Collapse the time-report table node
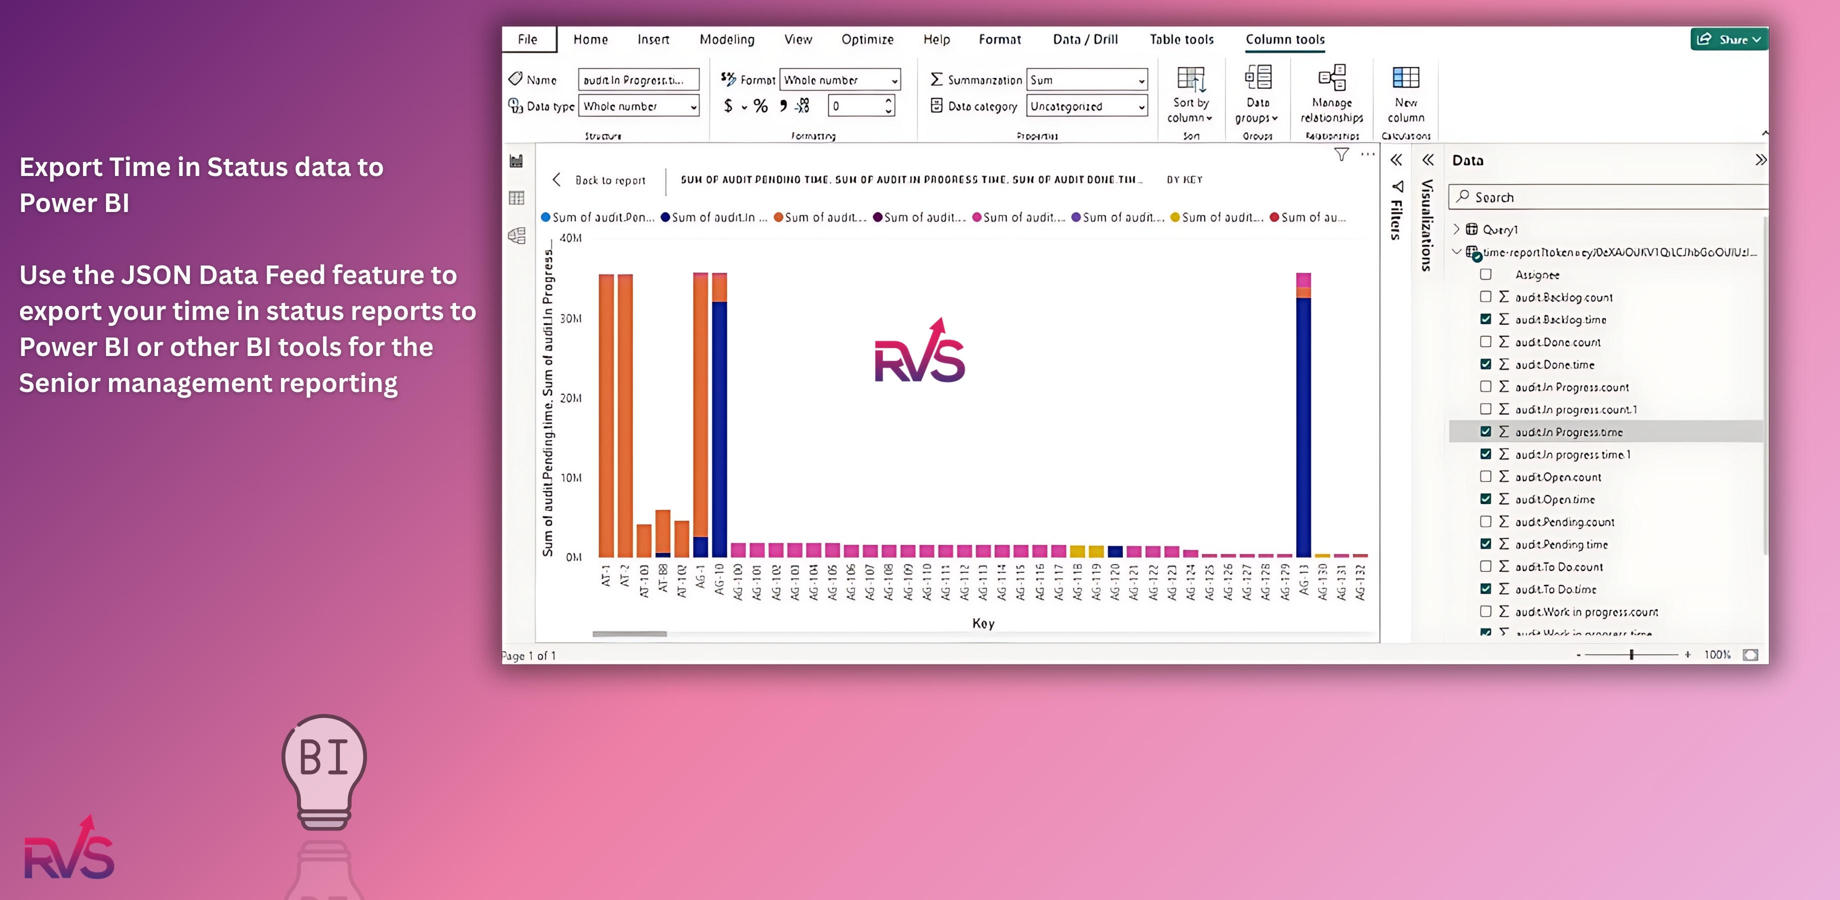The height and width of the screenshot is (900, 1840). pyautogui.click(x=1457, y=252)
